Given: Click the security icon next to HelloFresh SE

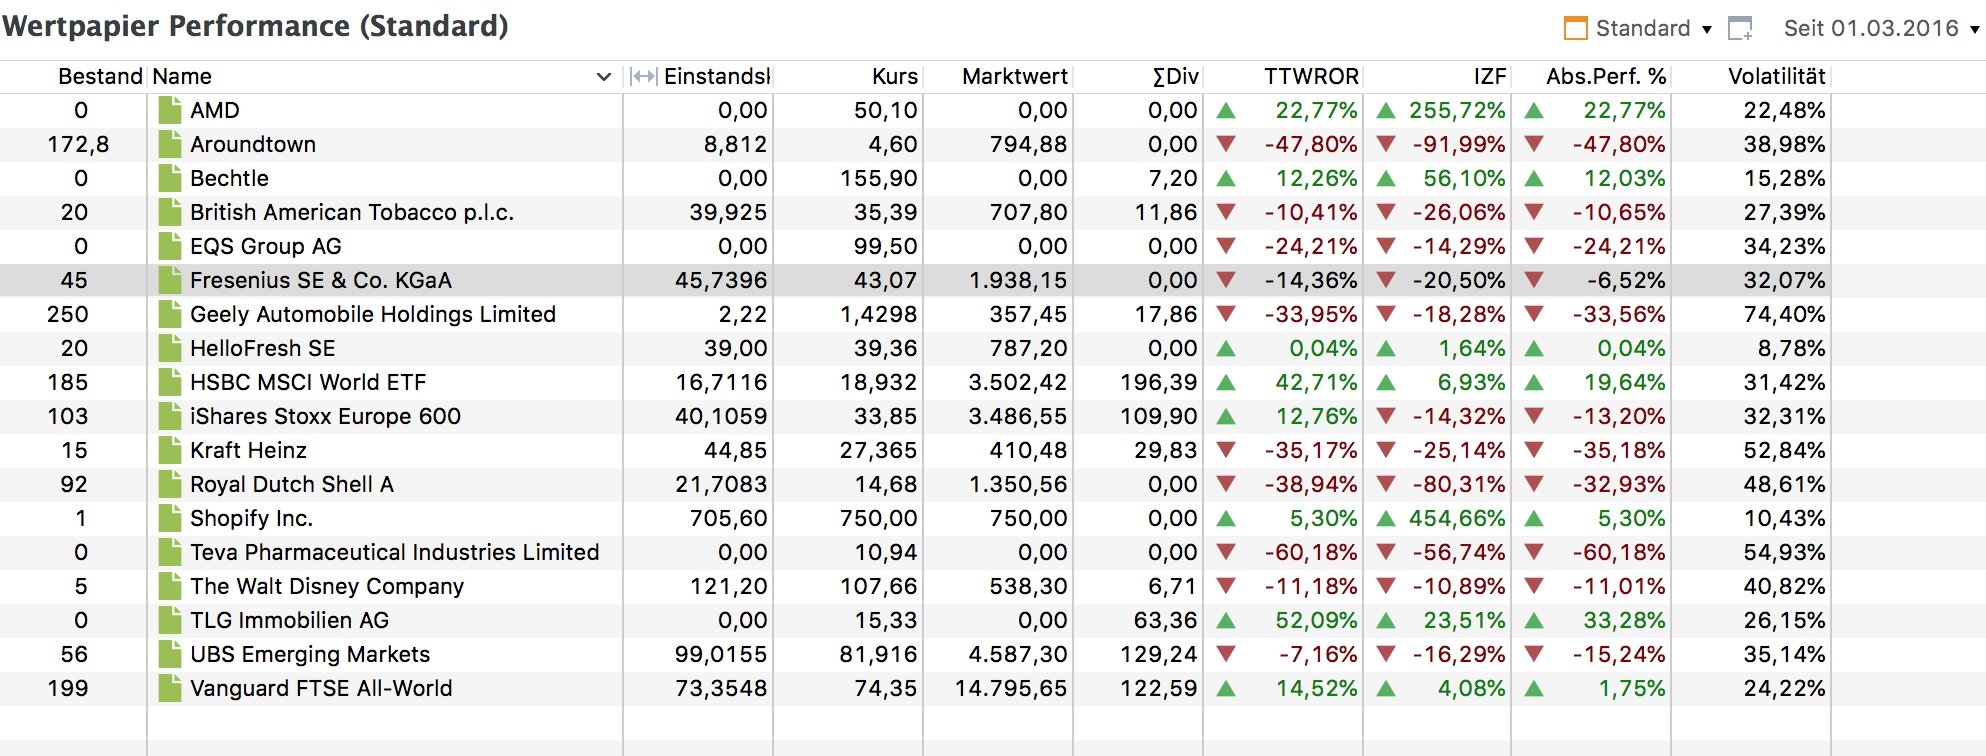Looking at the screenshot, I should pyautogui.click(x=170, y=348).
